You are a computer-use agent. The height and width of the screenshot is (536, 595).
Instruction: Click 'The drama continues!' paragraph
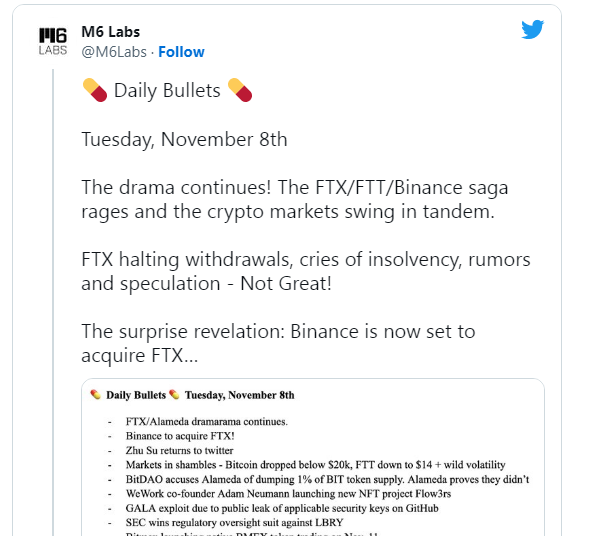point(294,200)
